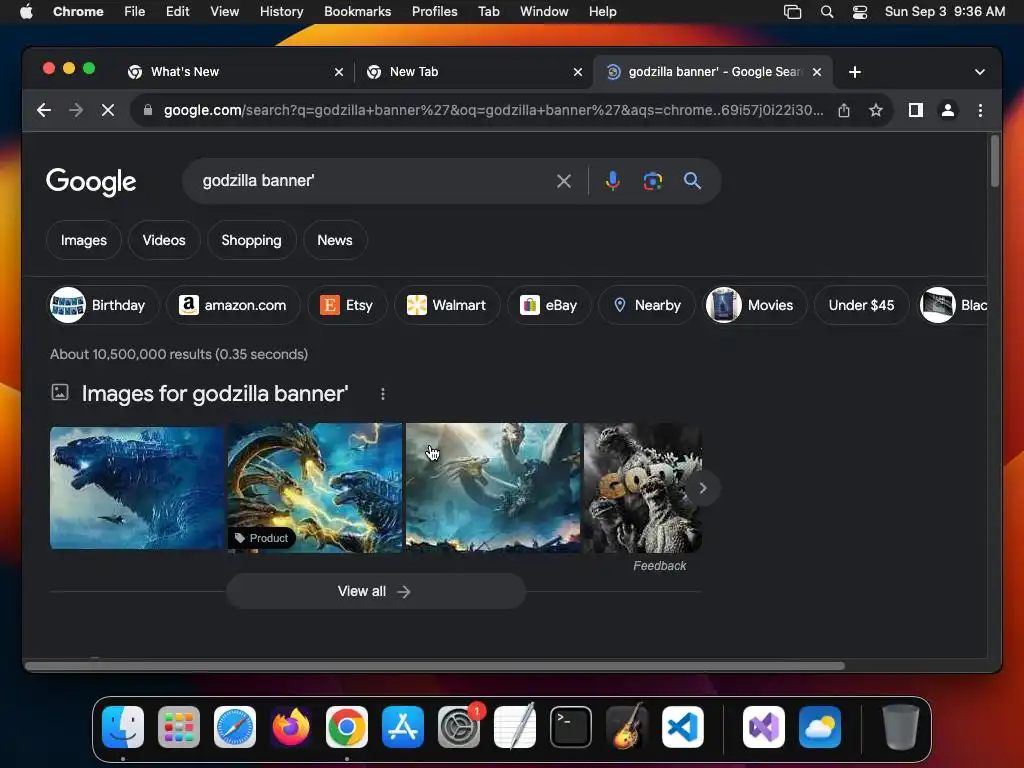Screen dimensions: 1024x768
Task: Click View all images button
Action: tap(376, 592)
